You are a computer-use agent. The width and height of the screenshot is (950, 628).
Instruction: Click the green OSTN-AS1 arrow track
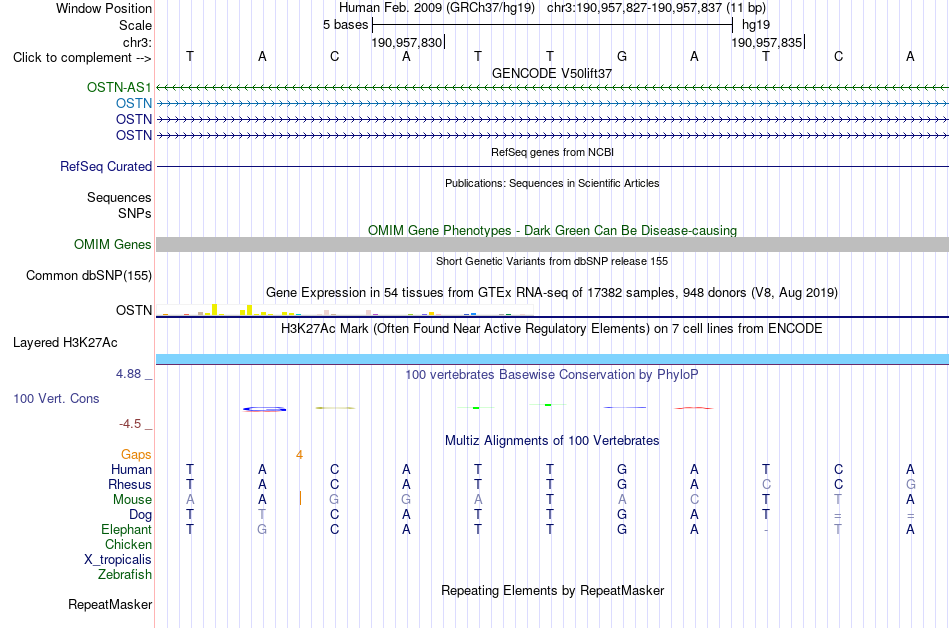[552, 88]
